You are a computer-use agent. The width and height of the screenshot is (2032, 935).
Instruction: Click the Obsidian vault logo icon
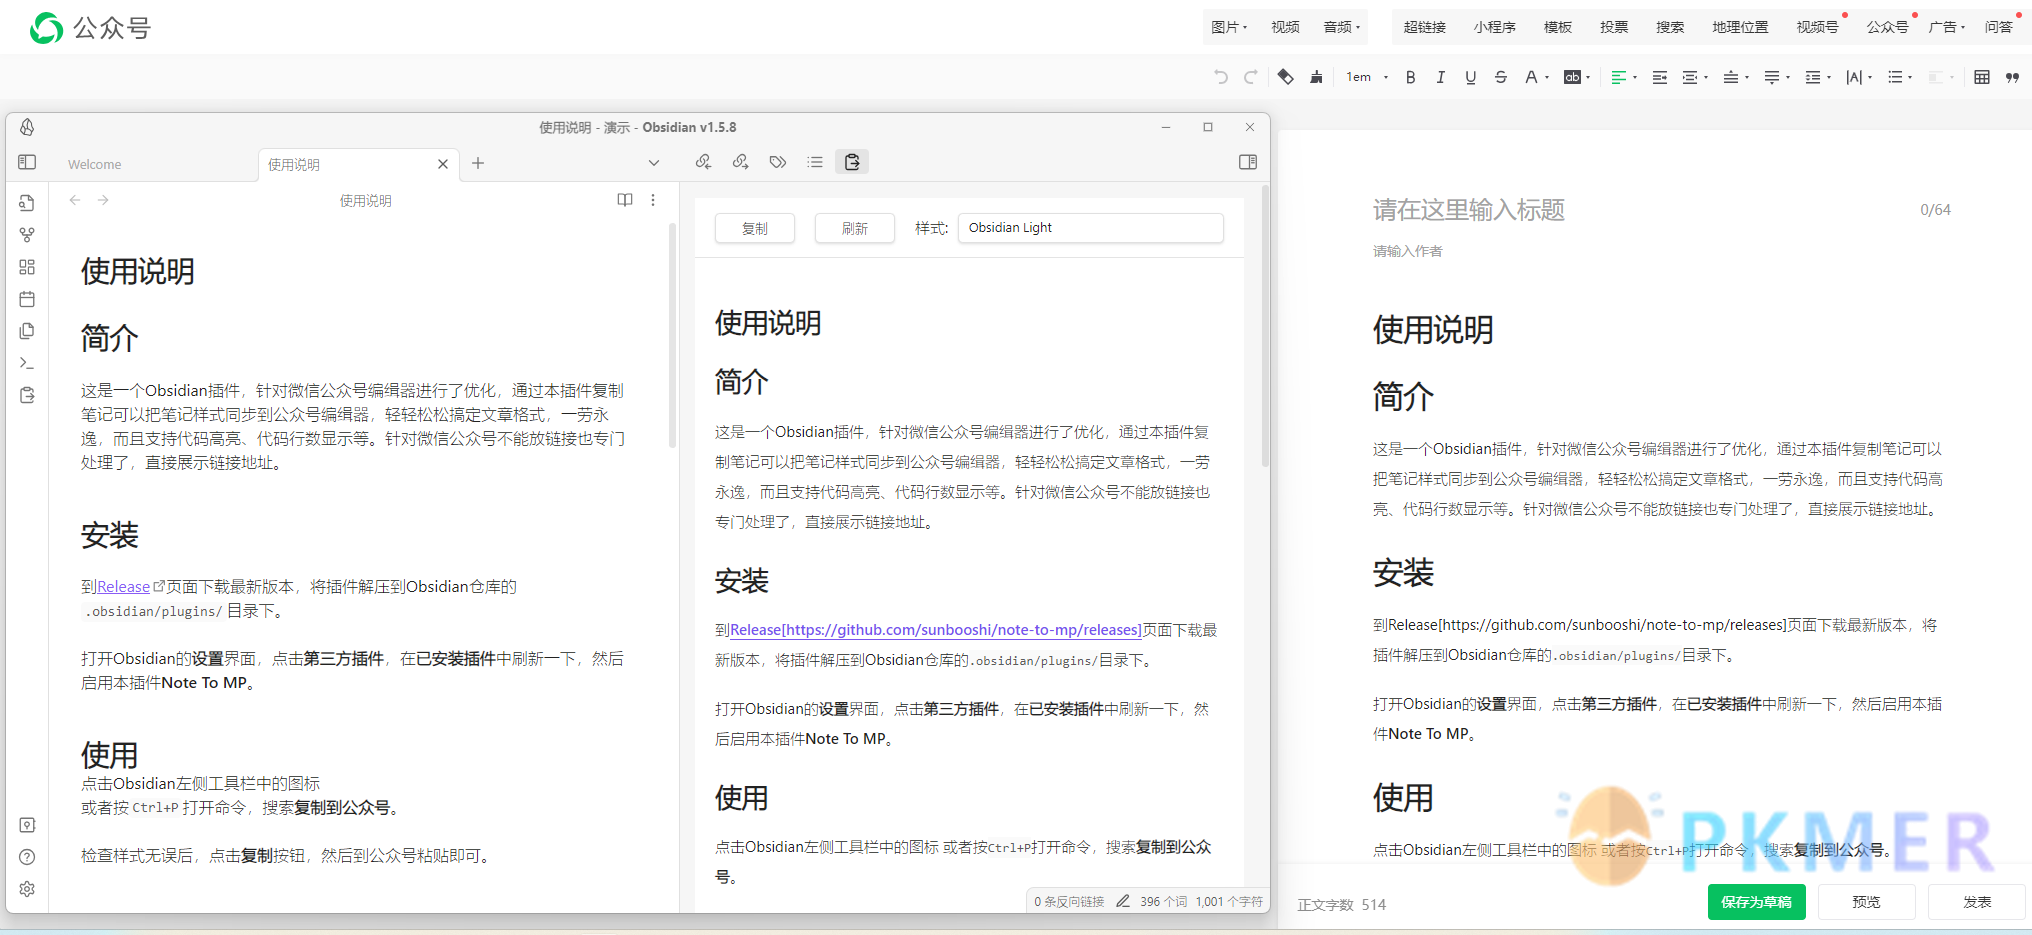[27, 127]
